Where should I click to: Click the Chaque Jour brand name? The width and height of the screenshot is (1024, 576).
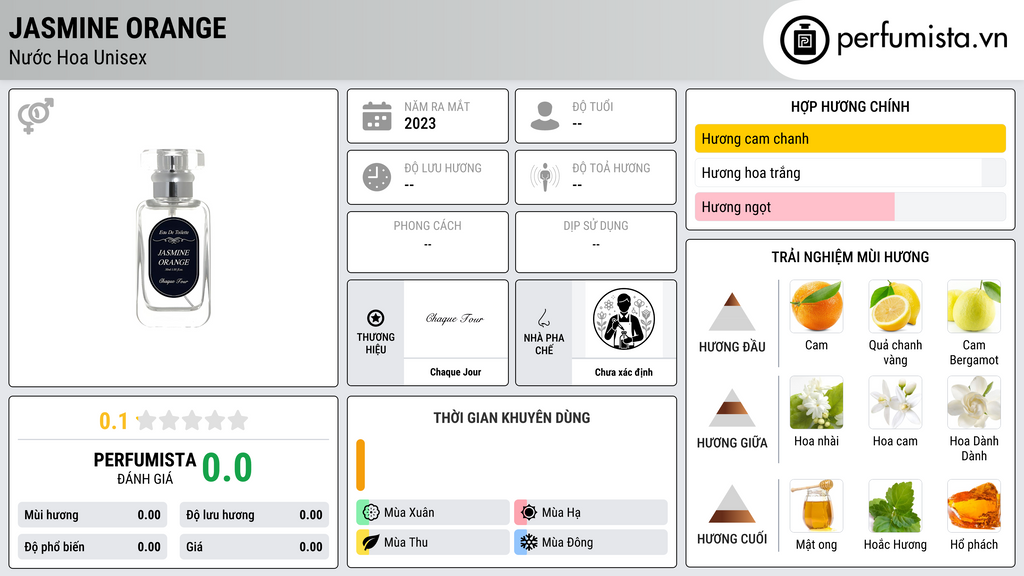(x=455, y=372)
